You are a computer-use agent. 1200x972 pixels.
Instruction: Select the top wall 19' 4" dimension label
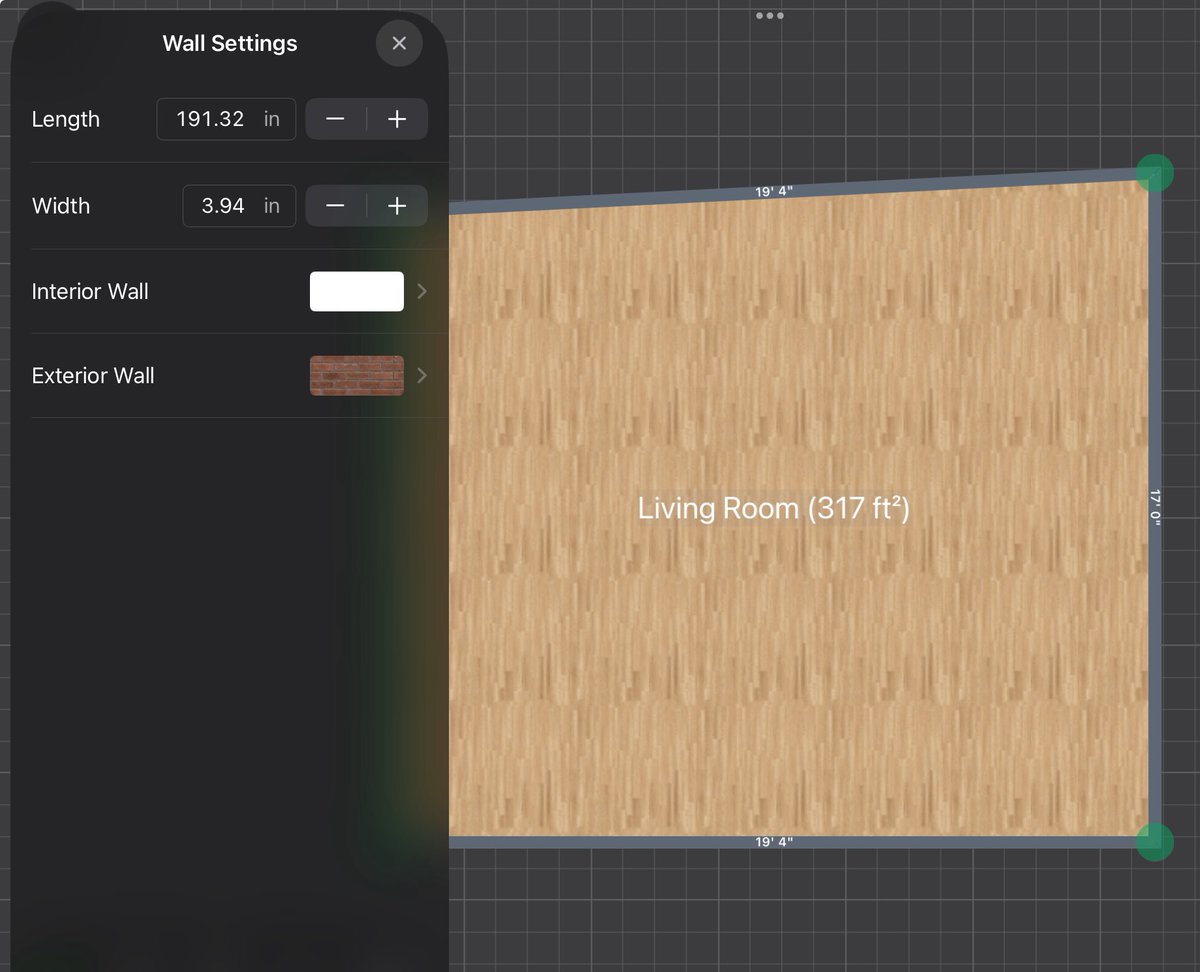[774, 191]
